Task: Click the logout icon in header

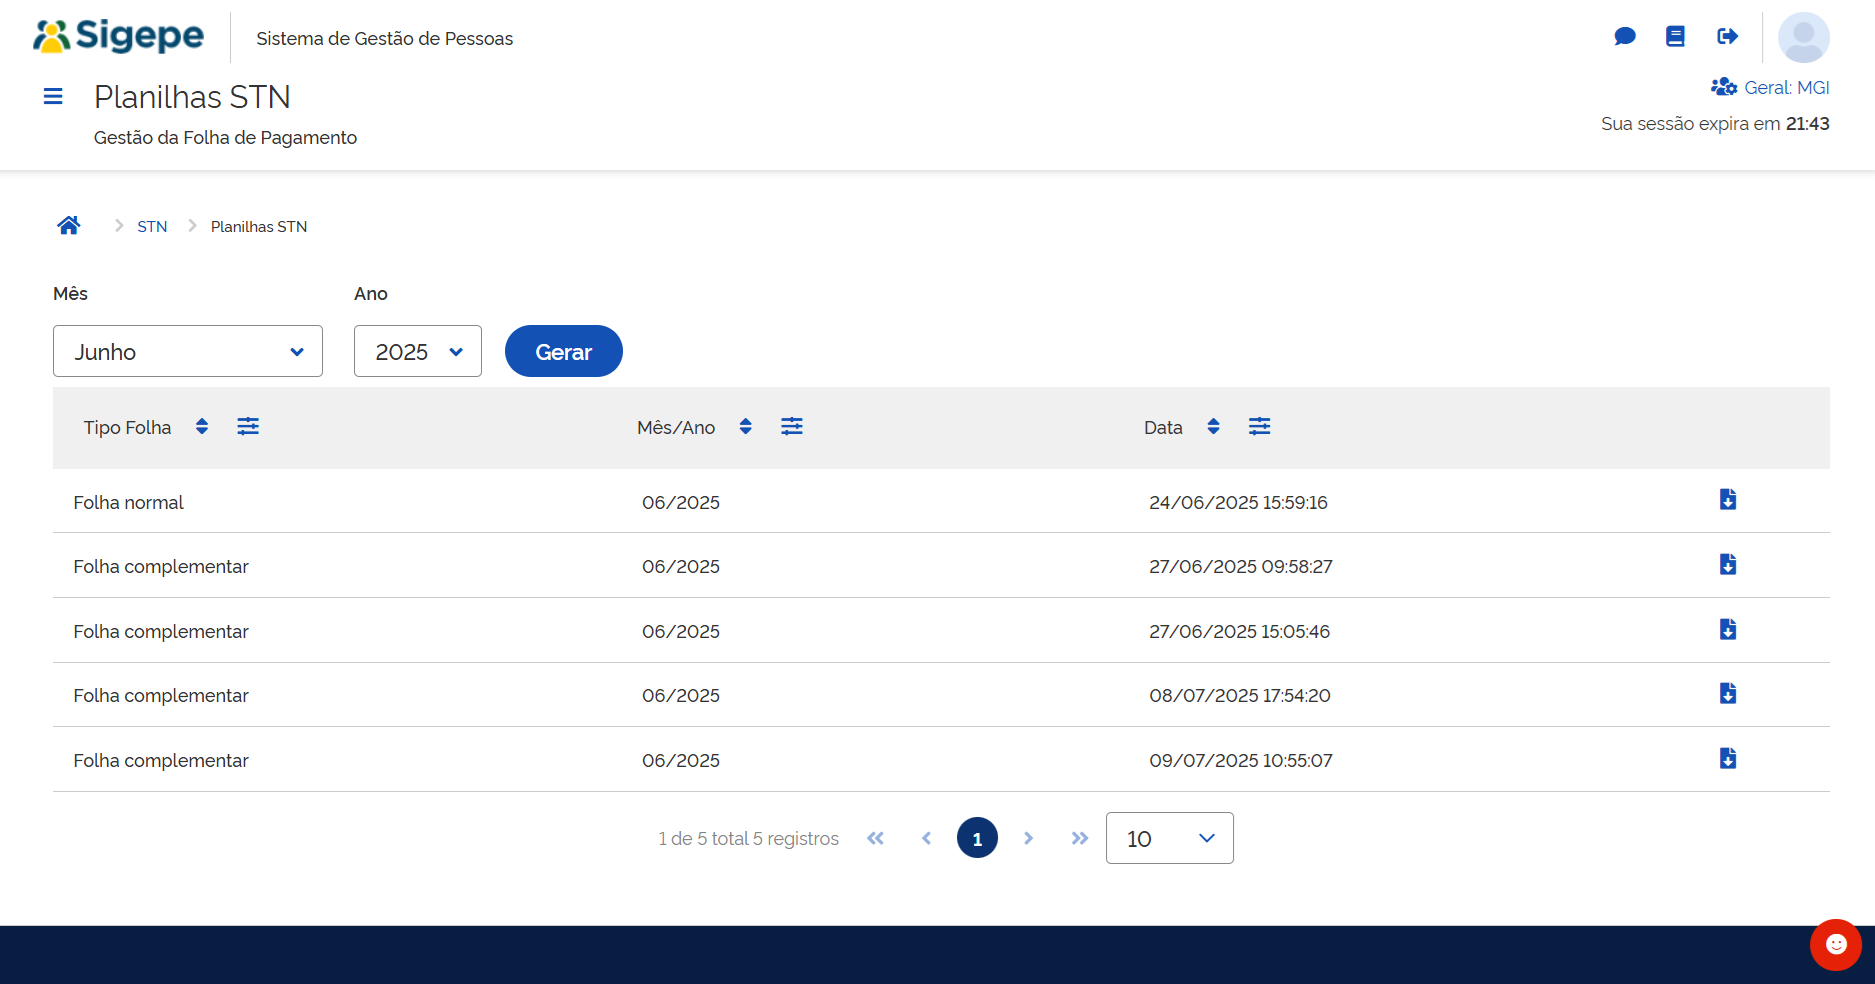Action: pos(1727,37)
